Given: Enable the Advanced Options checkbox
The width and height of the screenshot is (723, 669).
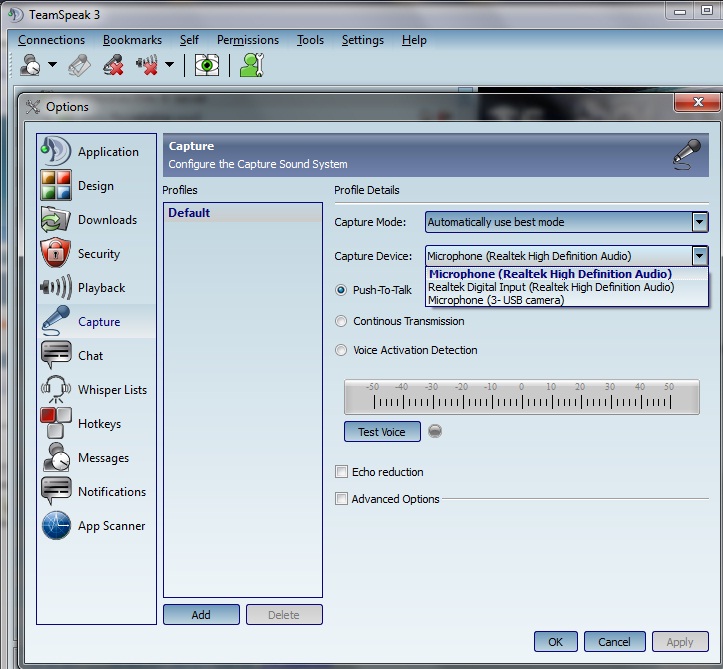Looking at the screenshot, I should pyautogui.click(x=341, y=499).
